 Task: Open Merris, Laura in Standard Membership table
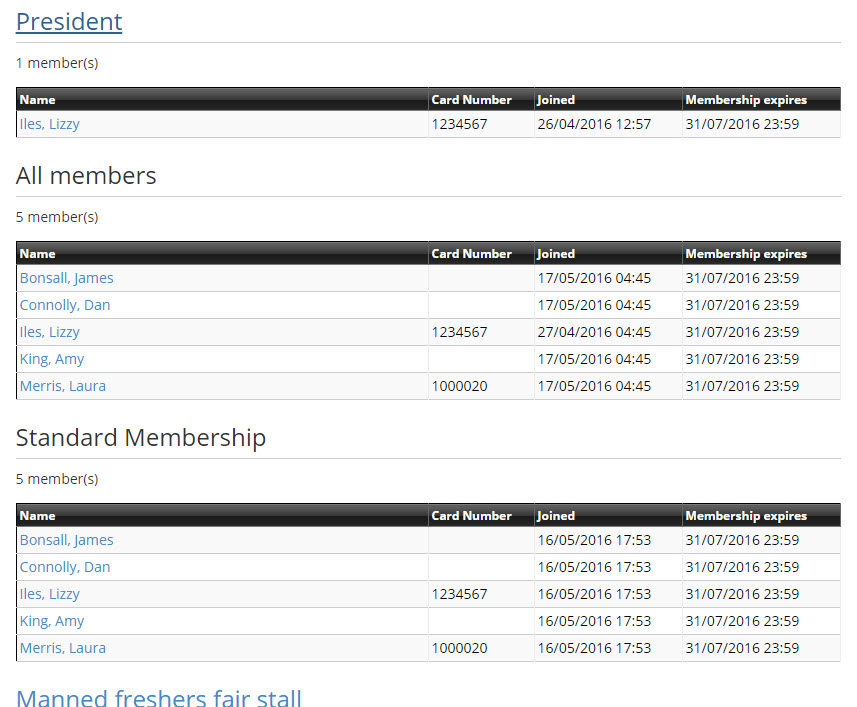click(x=63, y=648)
